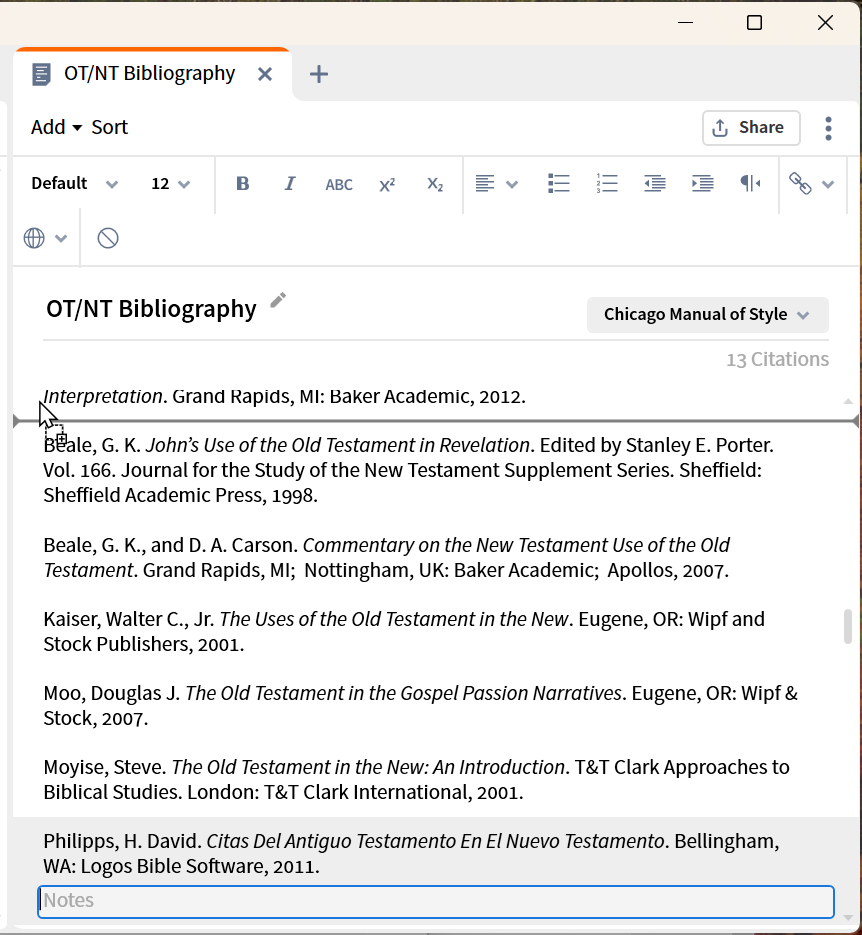
Task: Minimize the application window
Action: click(686, 23)
